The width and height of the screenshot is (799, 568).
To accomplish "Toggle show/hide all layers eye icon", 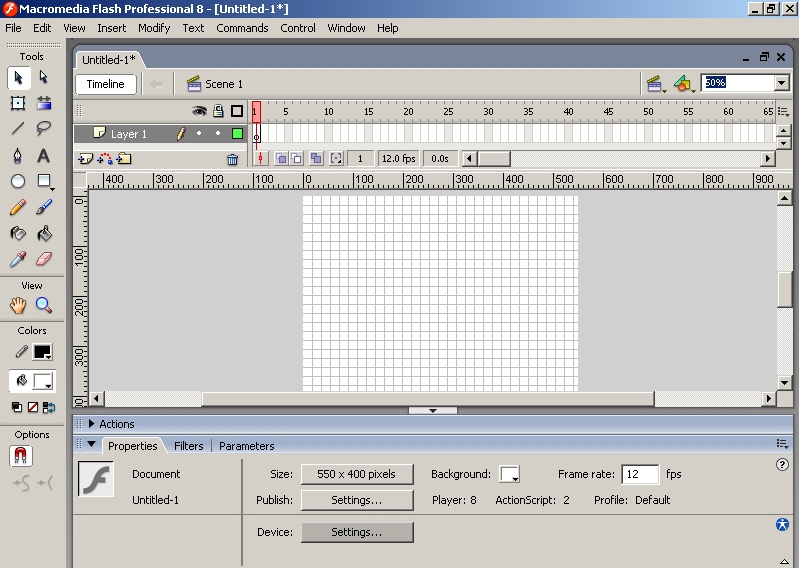I will 199,111.
